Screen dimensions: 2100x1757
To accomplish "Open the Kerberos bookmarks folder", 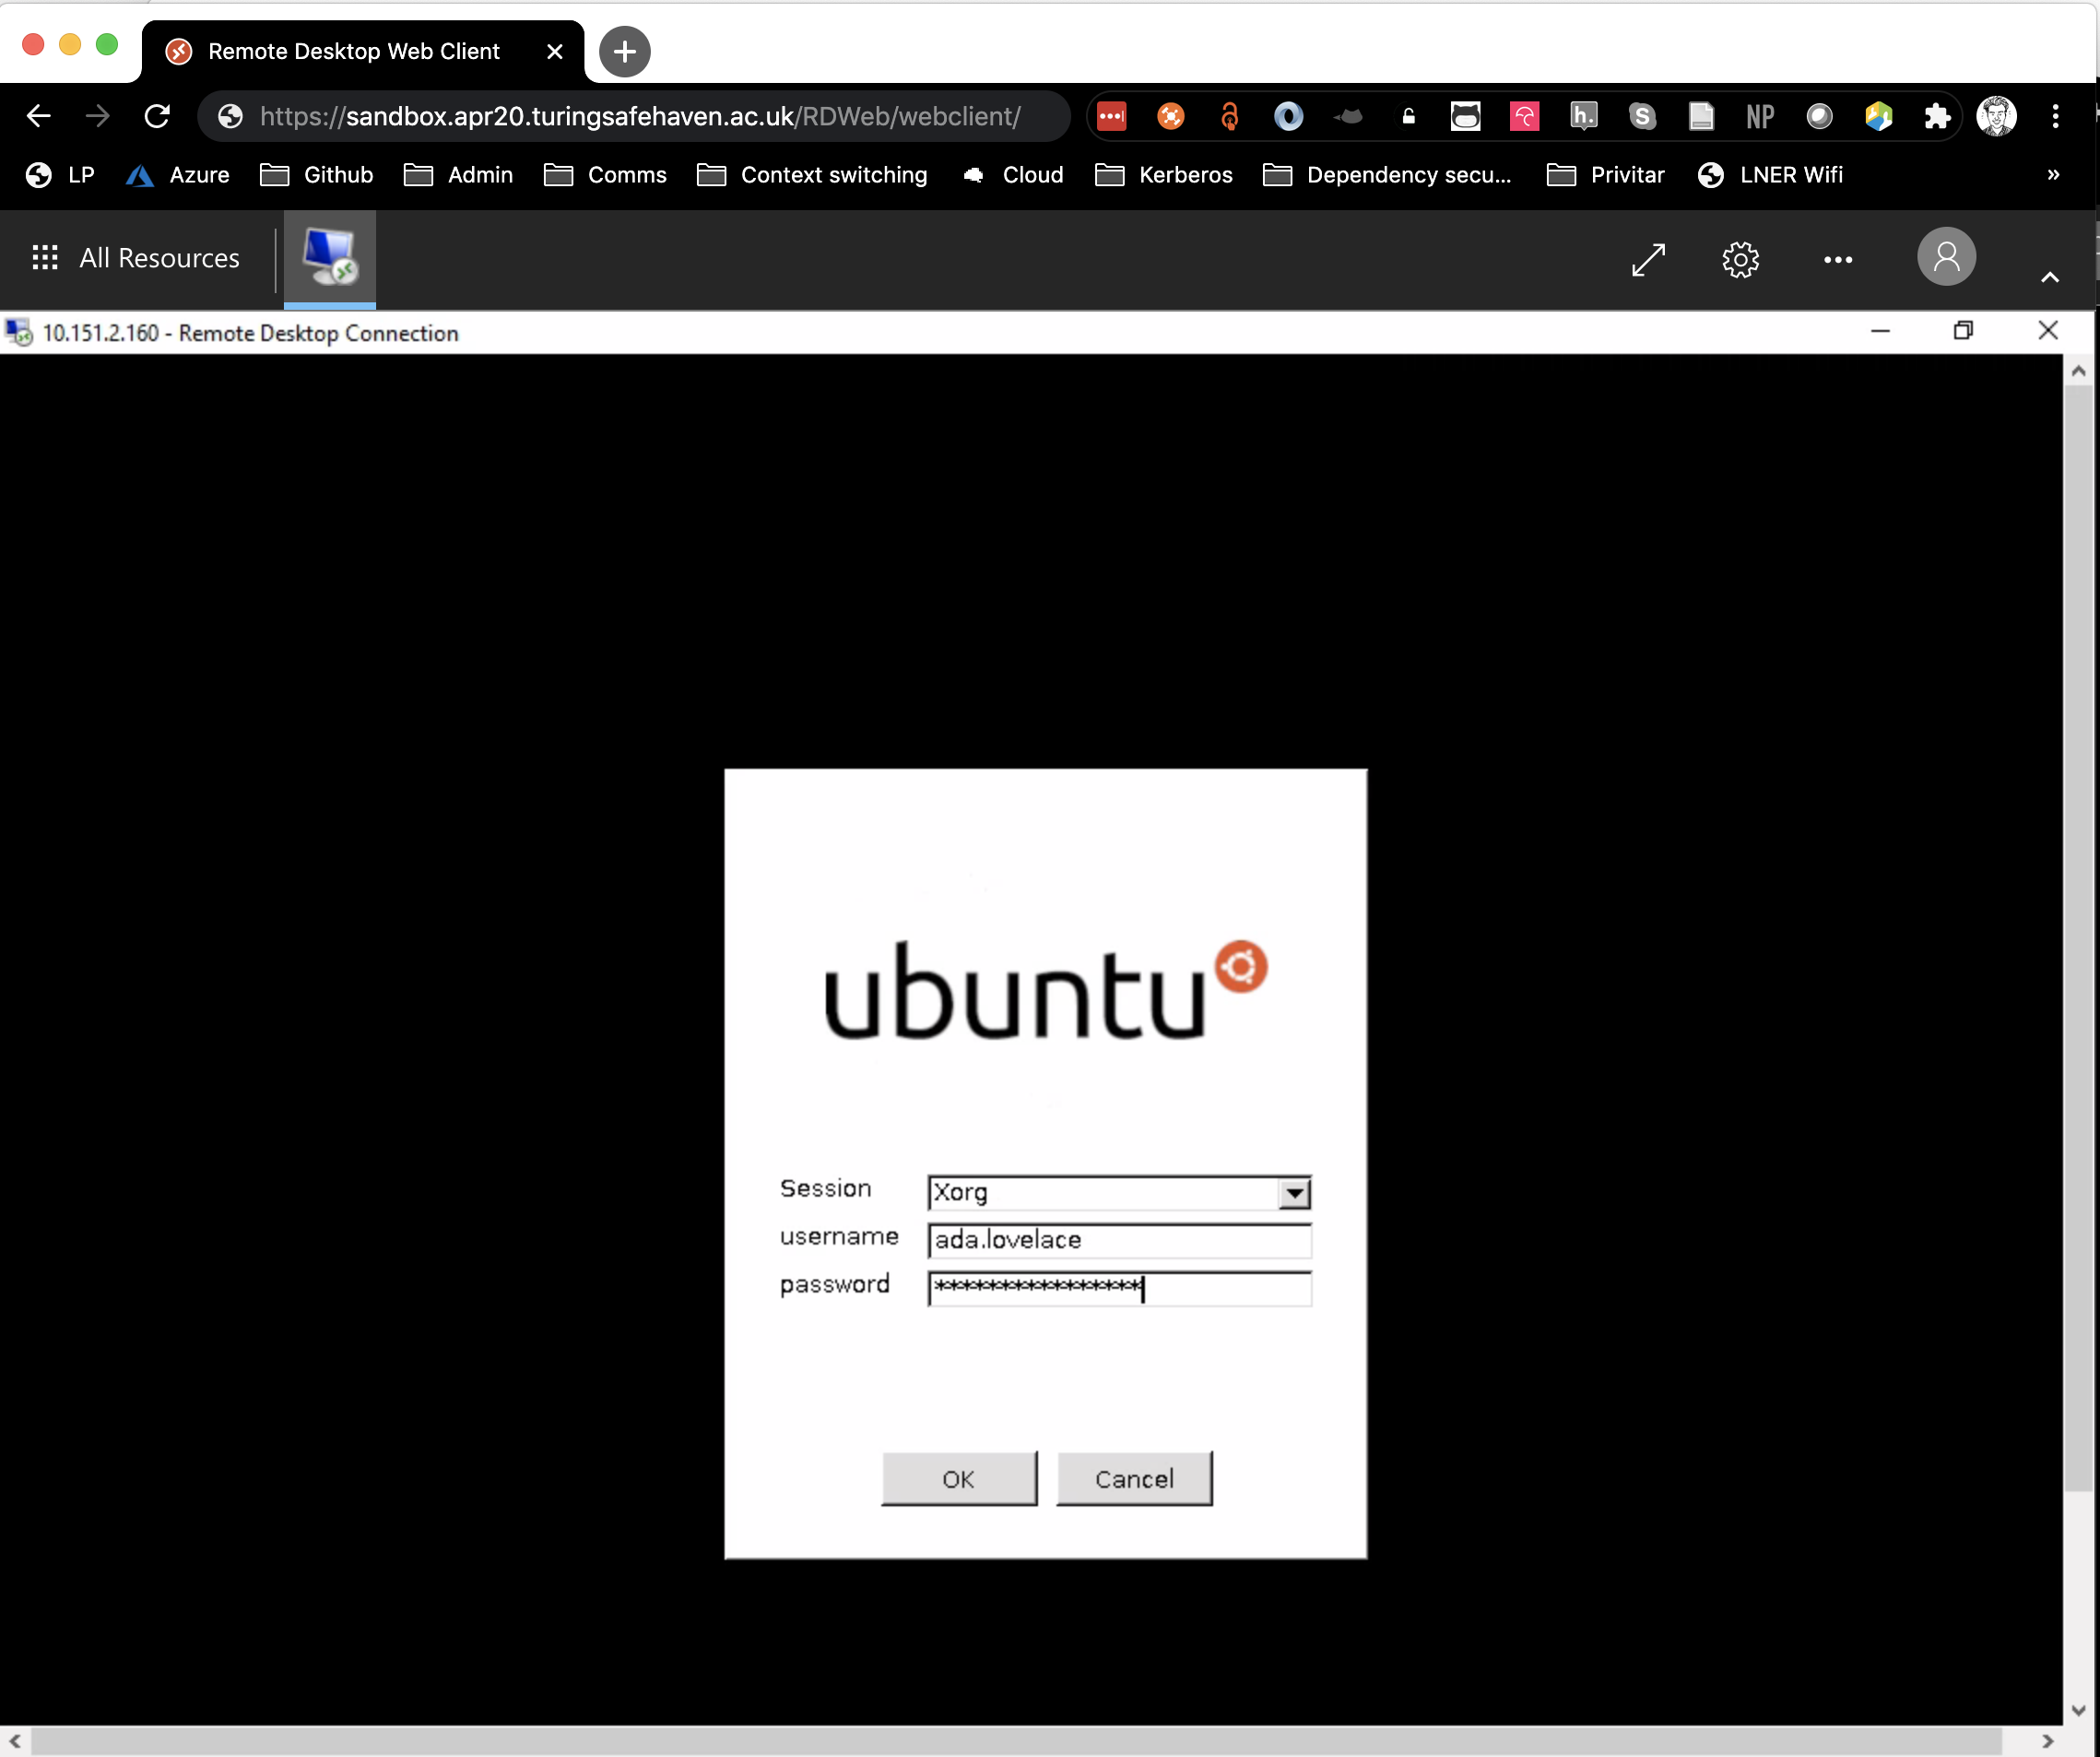I will tap(1164, 175).
